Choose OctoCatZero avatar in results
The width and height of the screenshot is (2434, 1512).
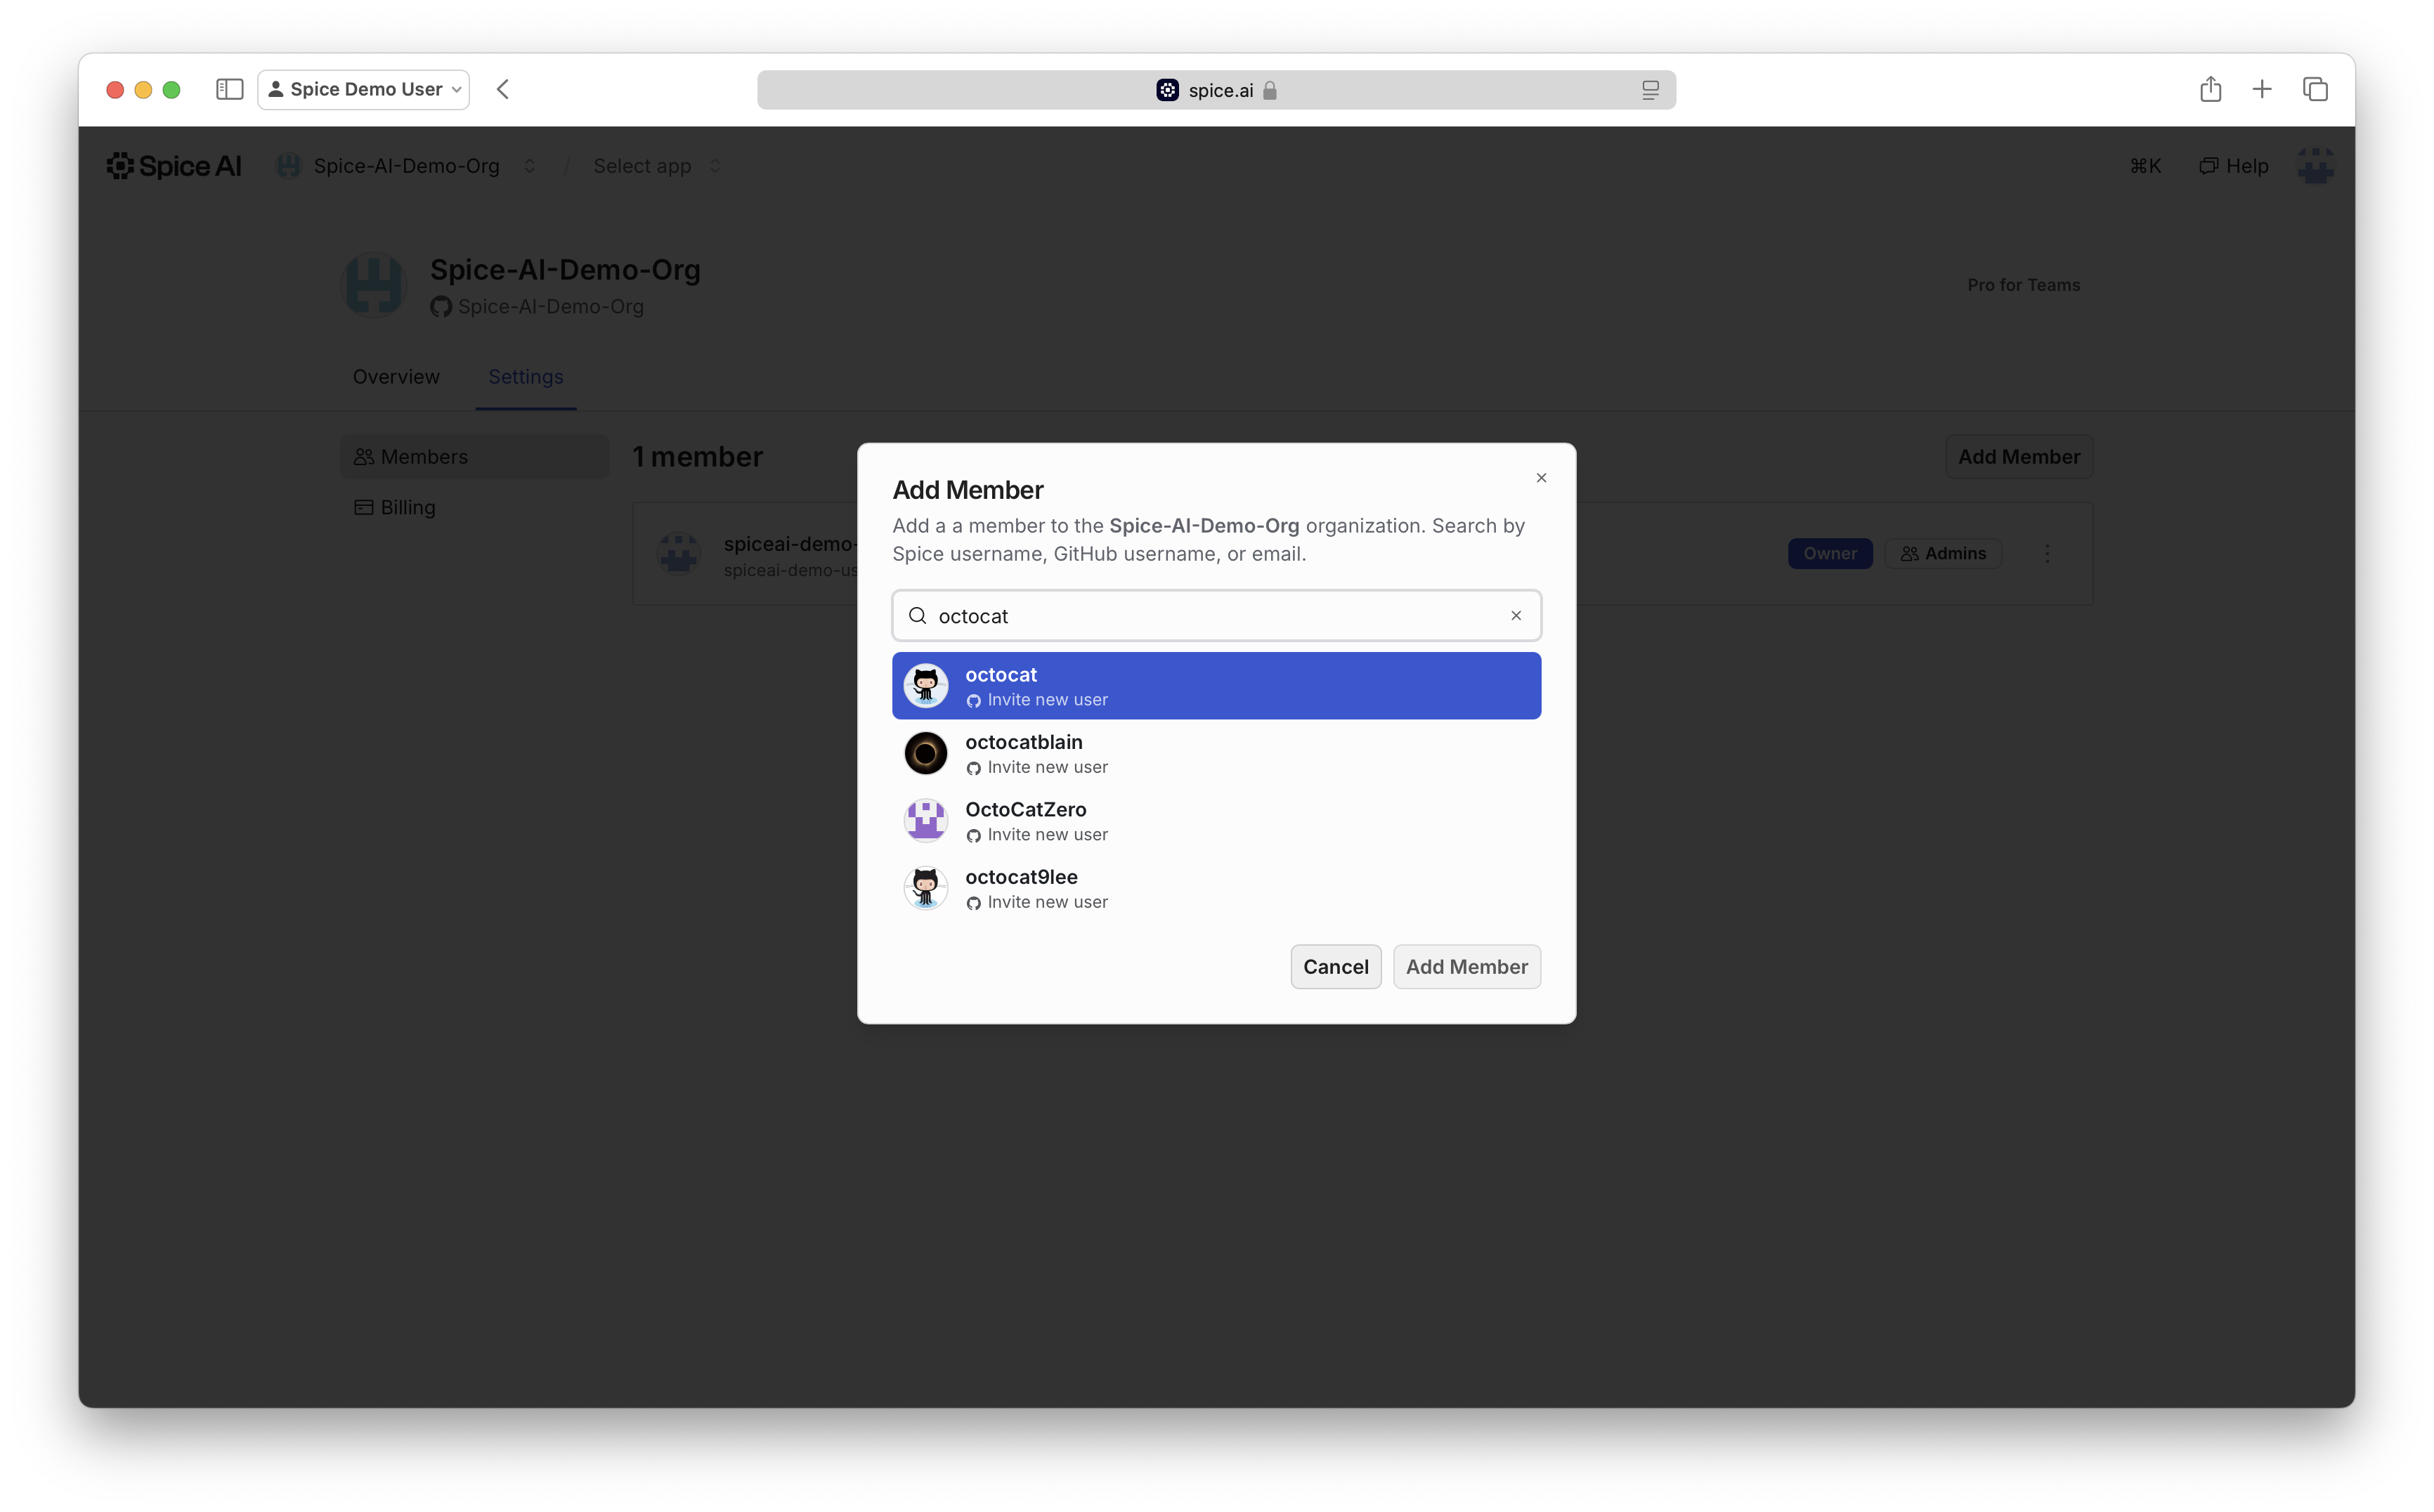pos(925,821)
